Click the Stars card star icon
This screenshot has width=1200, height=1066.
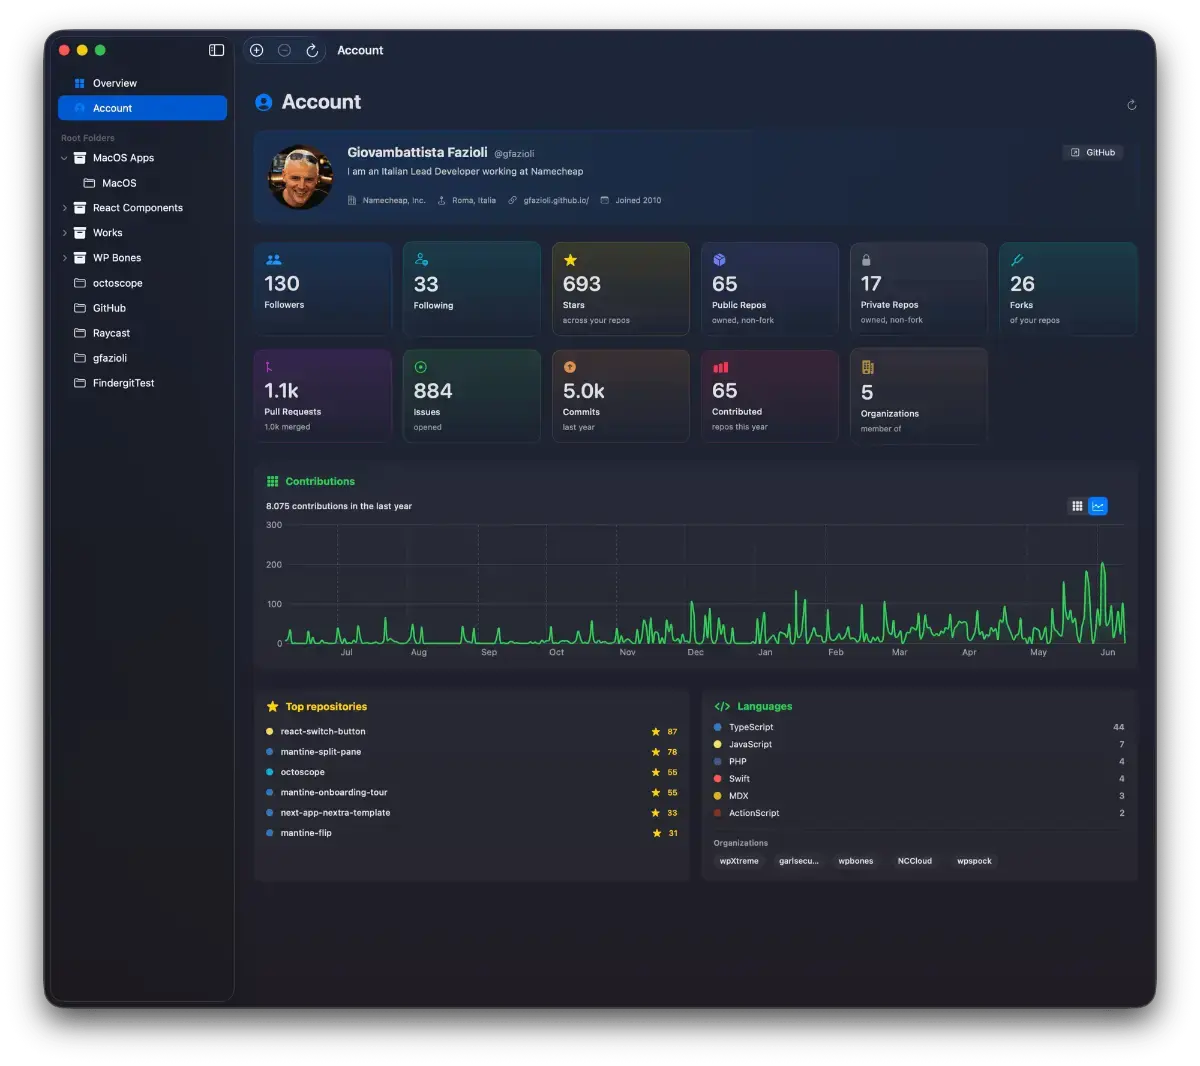coord(570,260)
